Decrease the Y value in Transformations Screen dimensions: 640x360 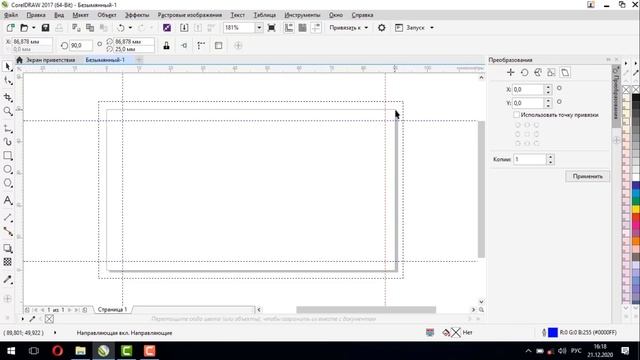click(x=548, y=105)
